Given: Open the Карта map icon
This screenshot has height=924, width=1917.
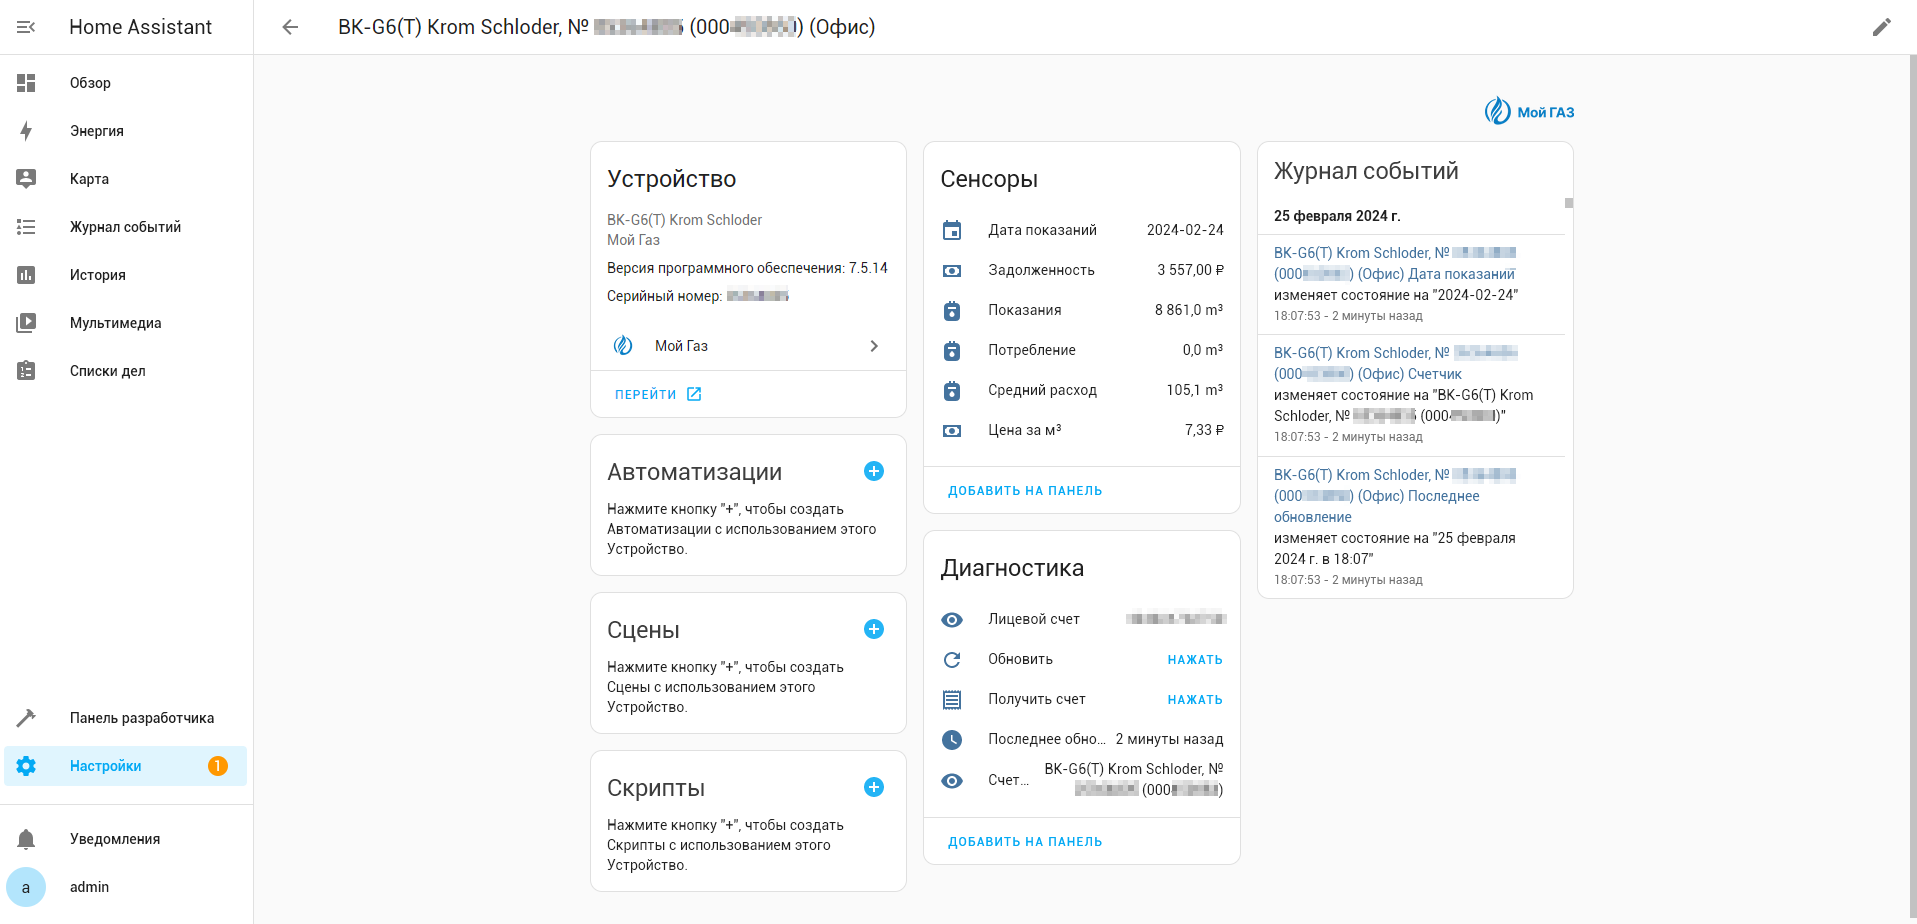Looking at the screenshot, I should click(26, 179).
